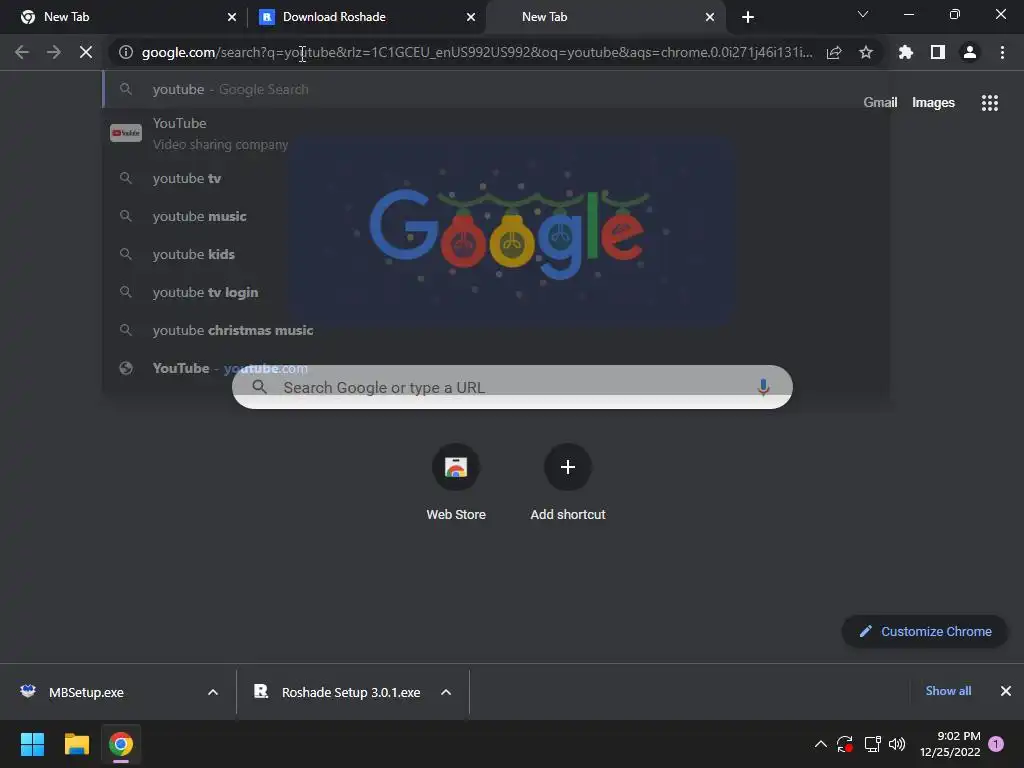The width and height of the screenshot is (1024, 768).
Task: Pick the 'youtube tv login' suggestion
Action: 495,292
